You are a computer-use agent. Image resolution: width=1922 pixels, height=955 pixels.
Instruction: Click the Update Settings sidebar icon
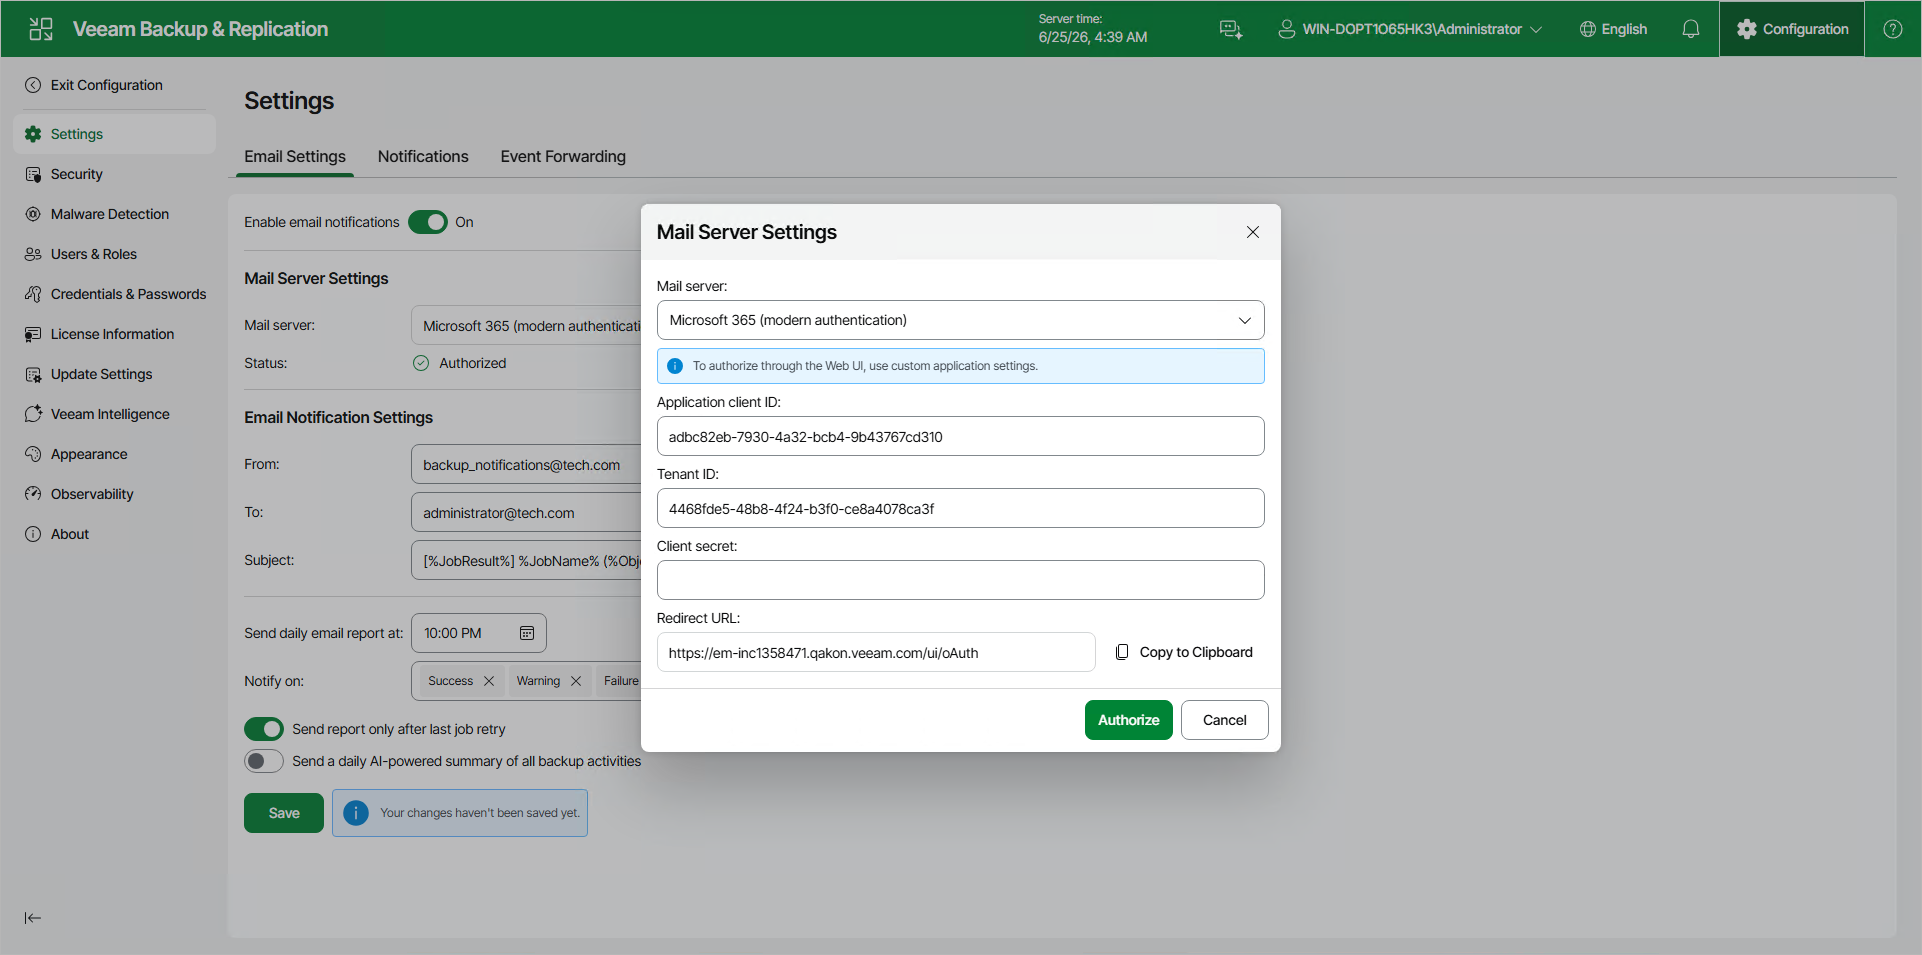tap(33, 374)
